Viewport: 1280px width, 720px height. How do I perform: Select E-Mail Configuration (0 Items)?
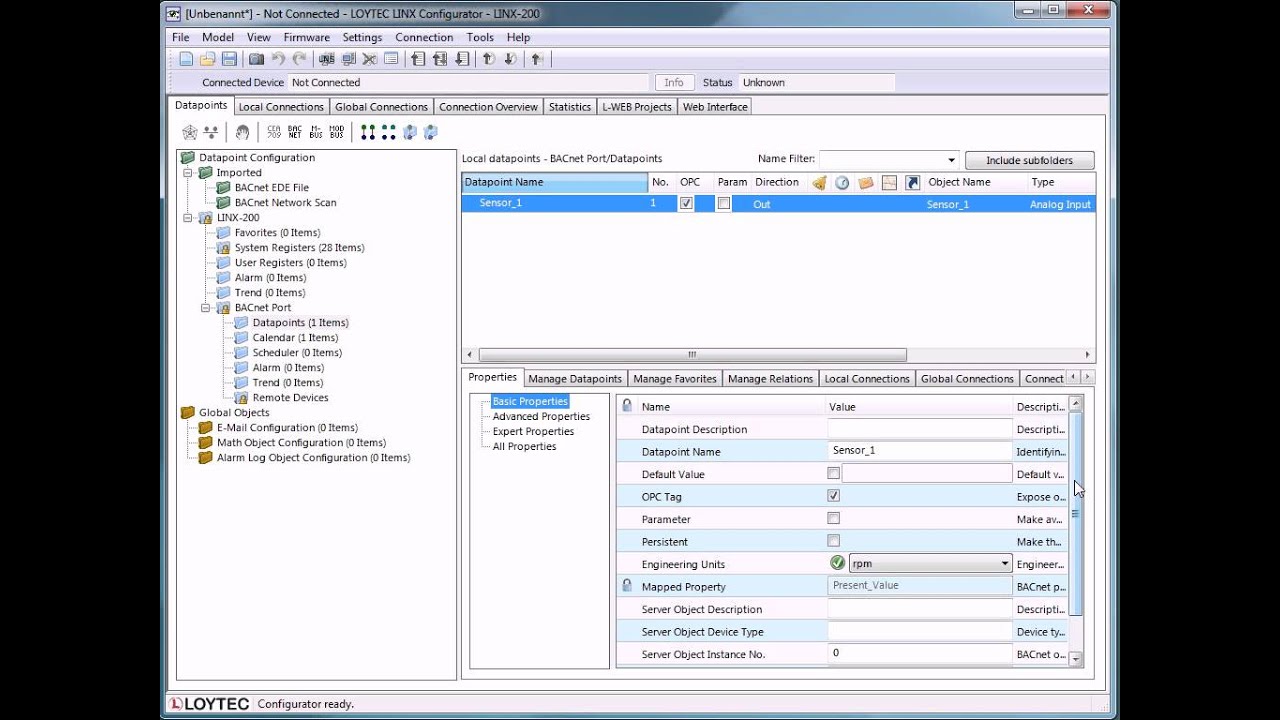[x=287, y=427]
